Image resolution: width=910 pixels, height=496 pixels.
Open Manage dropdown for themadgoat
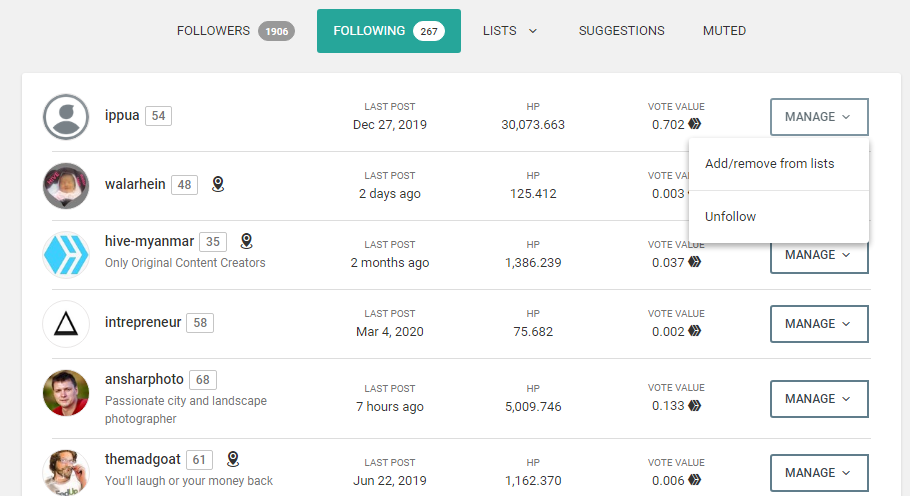click(x=819, y=473)
